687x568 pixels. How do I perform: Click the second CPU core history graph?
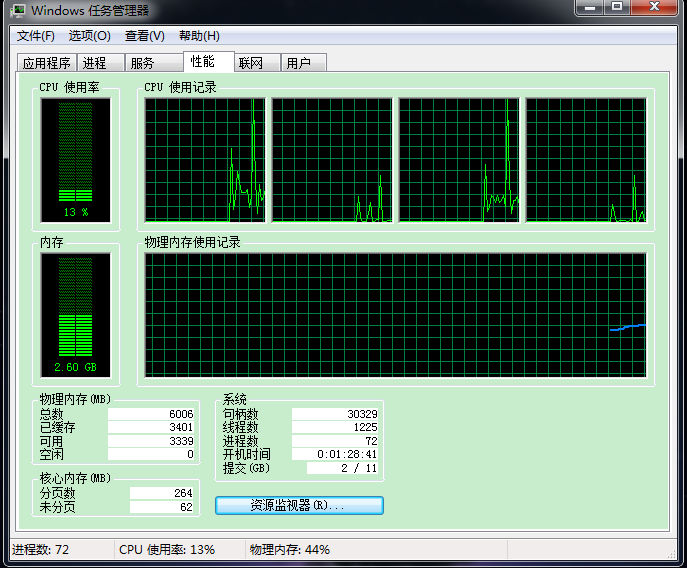click(332, 160)
